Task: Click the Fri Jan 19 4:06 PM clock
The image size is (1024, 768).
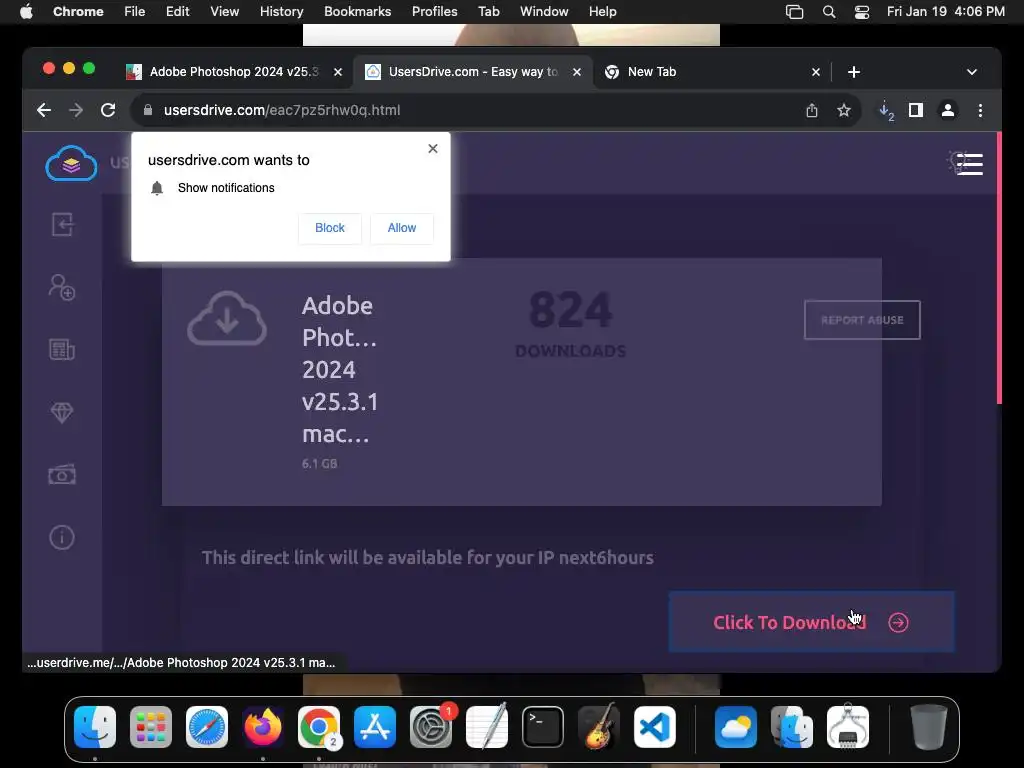Action: point(946,12)
